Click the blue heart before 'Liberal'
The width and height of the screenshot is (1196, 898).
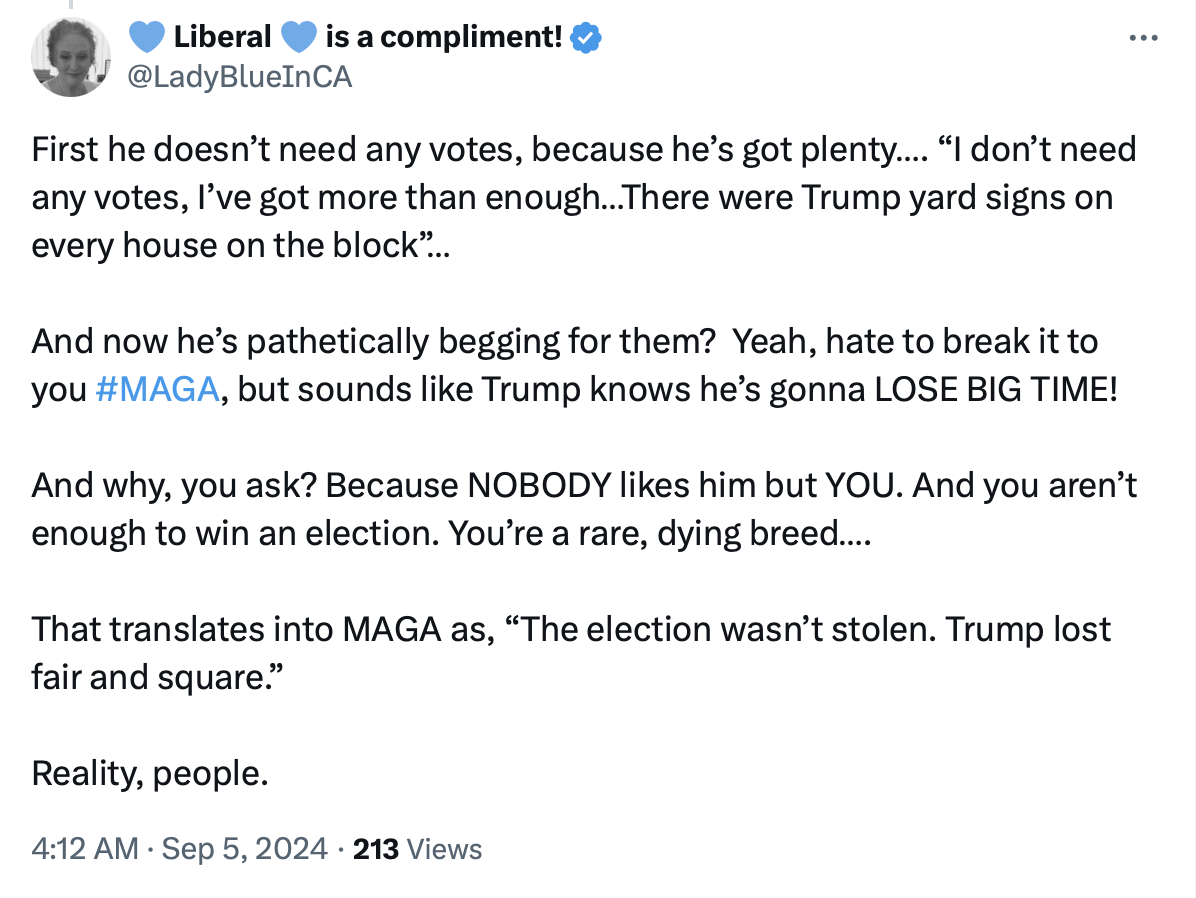(146, 37)
